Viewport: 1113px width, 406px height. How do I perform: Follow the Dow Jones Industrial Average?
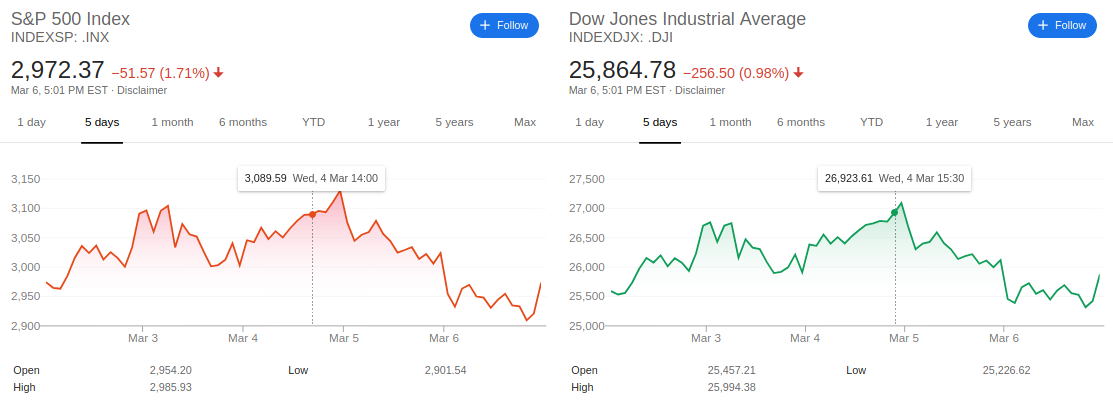[1062, 25]
